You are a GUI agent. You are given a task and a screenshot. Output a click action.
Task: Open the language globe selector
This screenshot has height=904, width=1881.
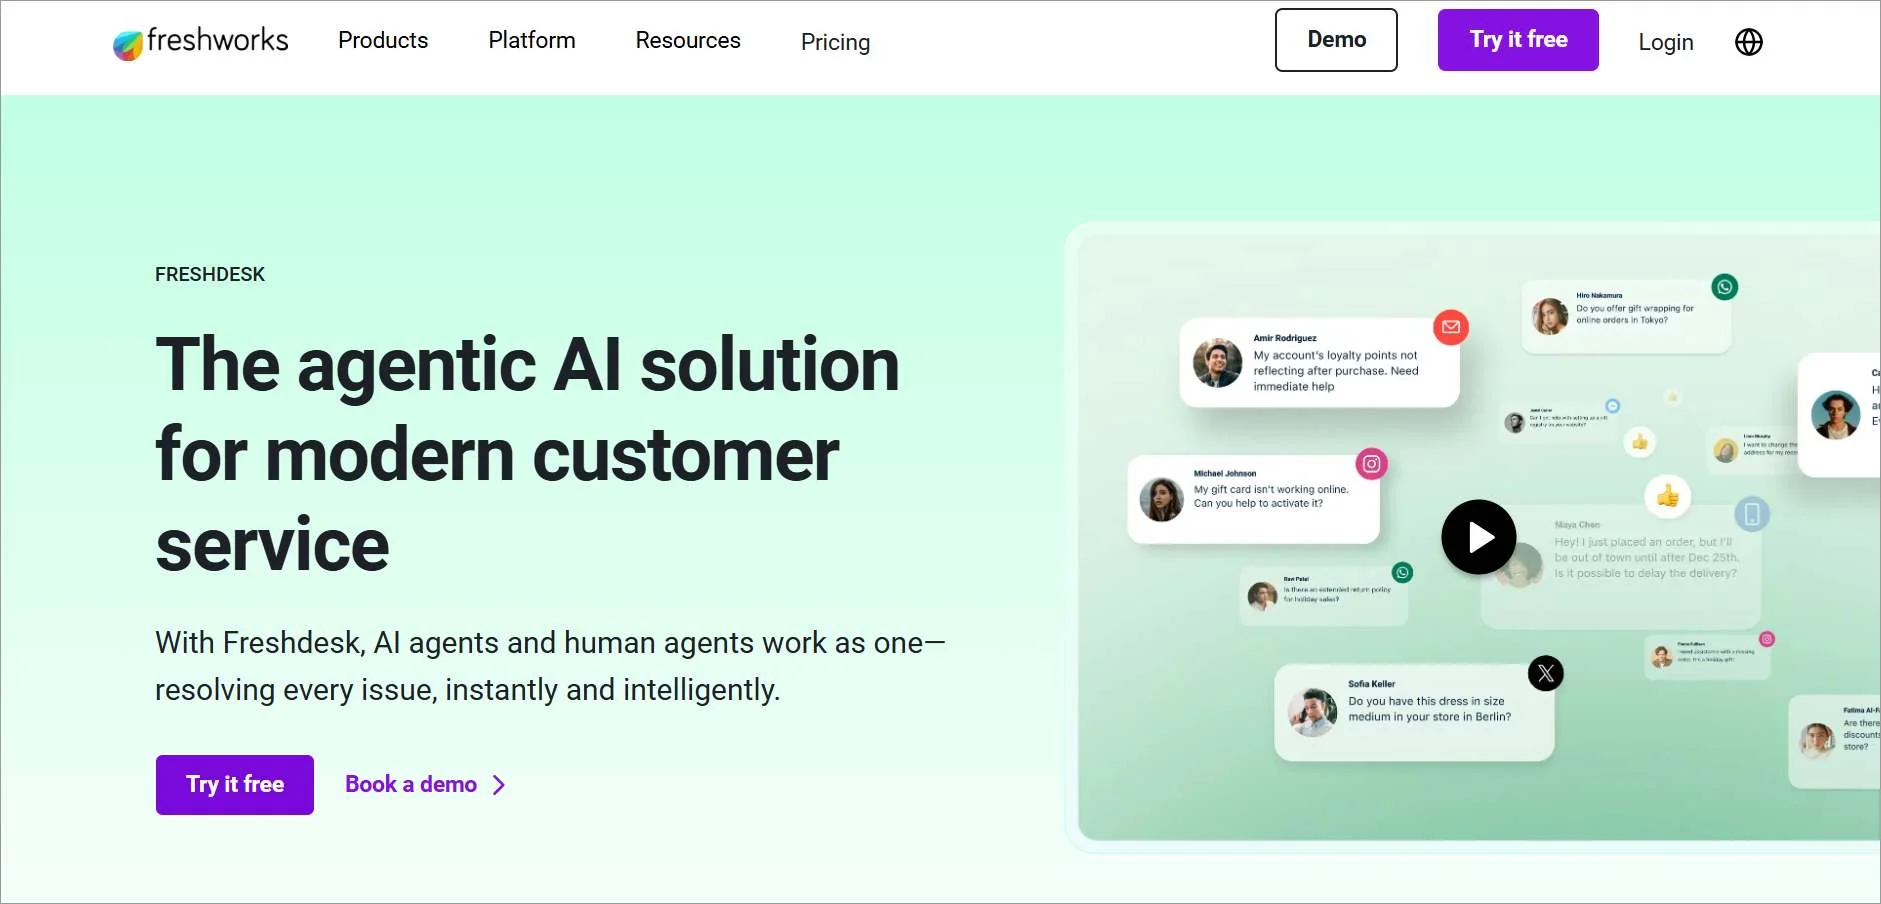(x=1748, y=41)
